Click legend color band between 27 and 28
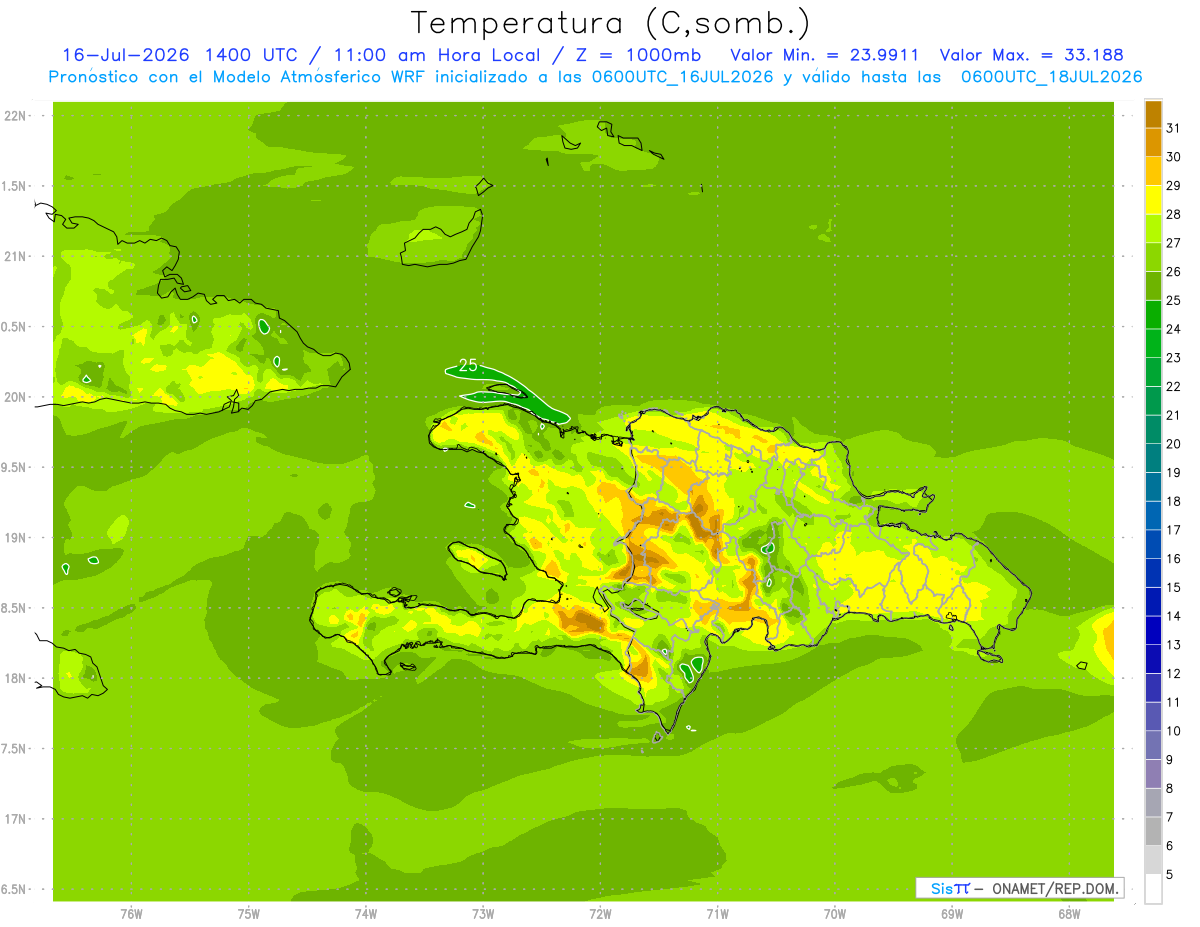The image size is (1200, 927). (1153, 228)
